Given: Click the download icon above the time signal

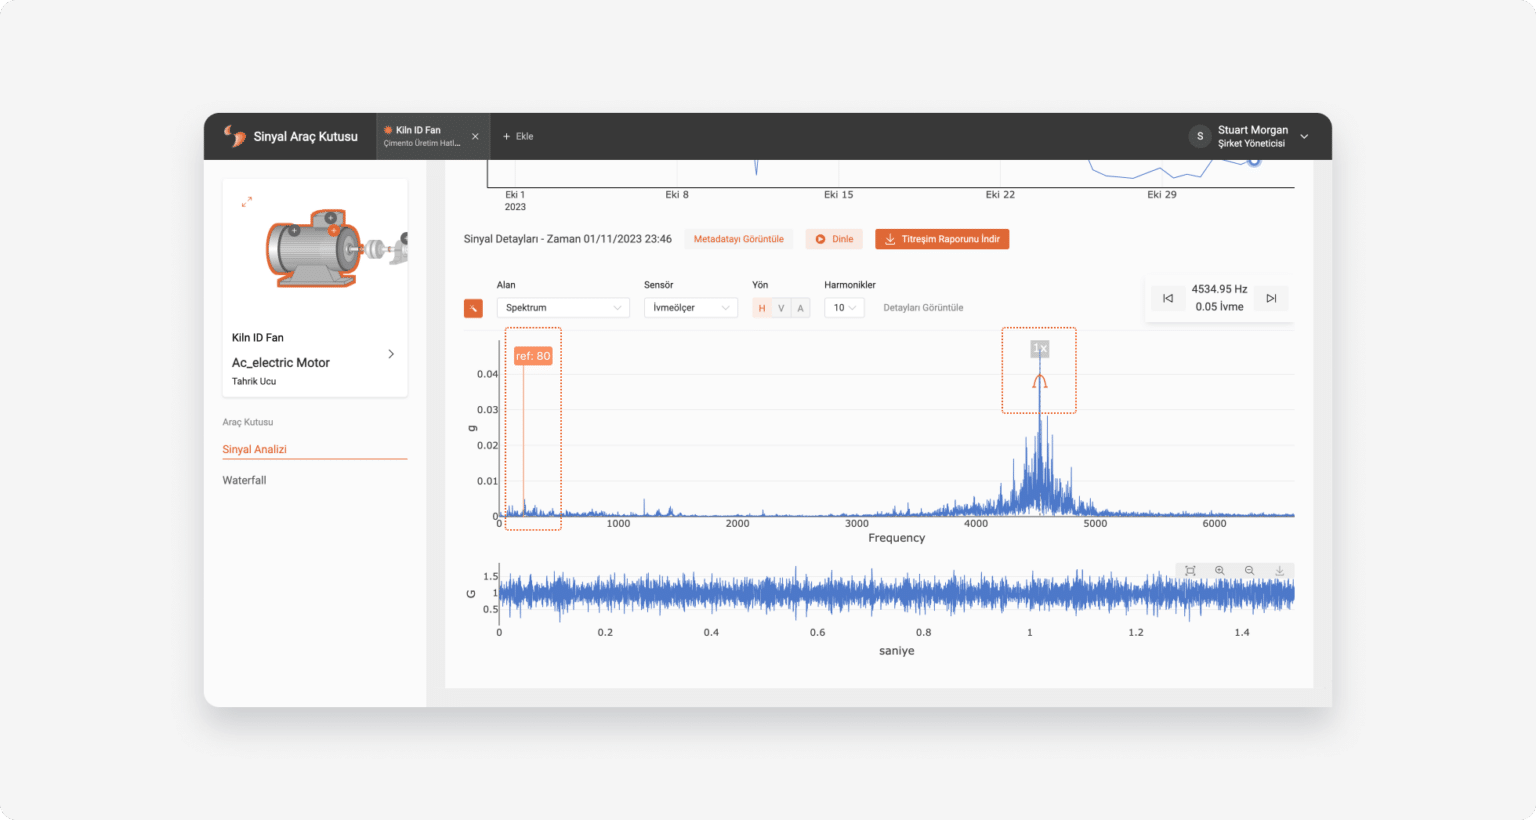Looking at the screenshot, I should 1279,570.
